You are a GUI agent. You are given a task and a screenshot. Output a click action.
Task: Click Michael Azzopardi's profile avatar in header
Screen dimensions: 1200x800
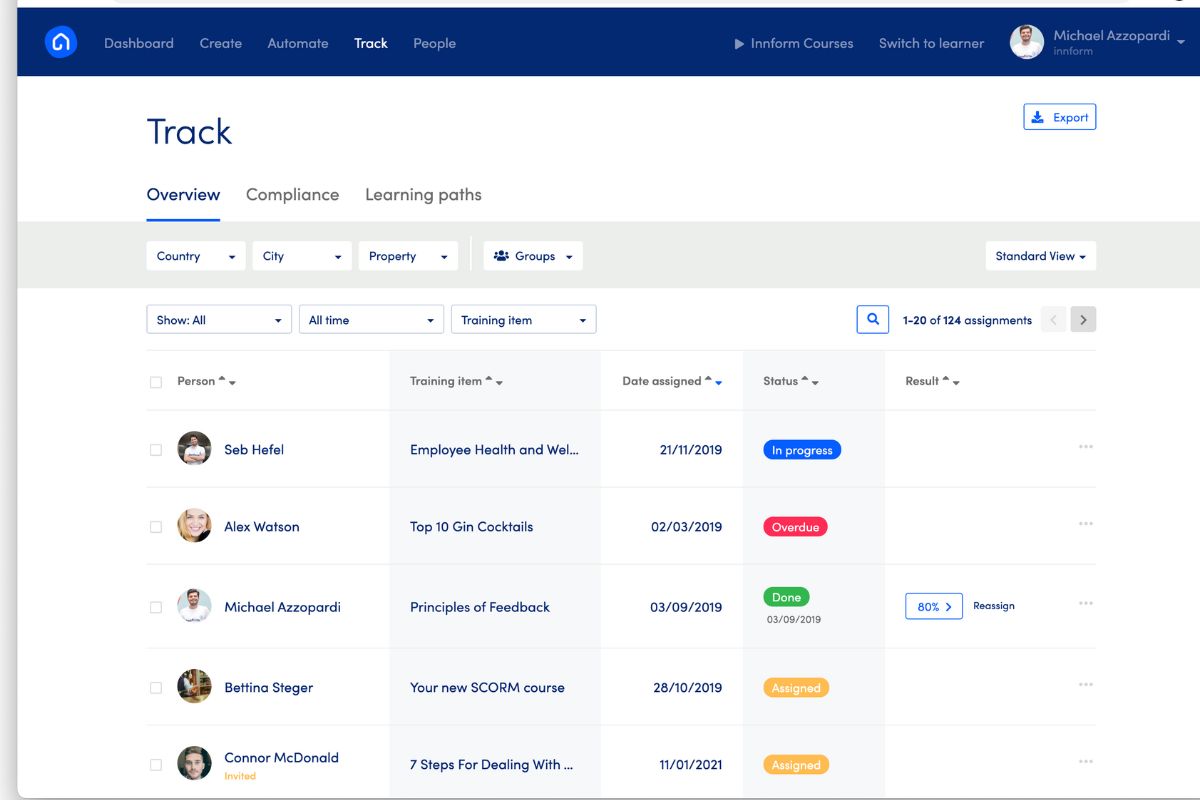[1027, 42]
